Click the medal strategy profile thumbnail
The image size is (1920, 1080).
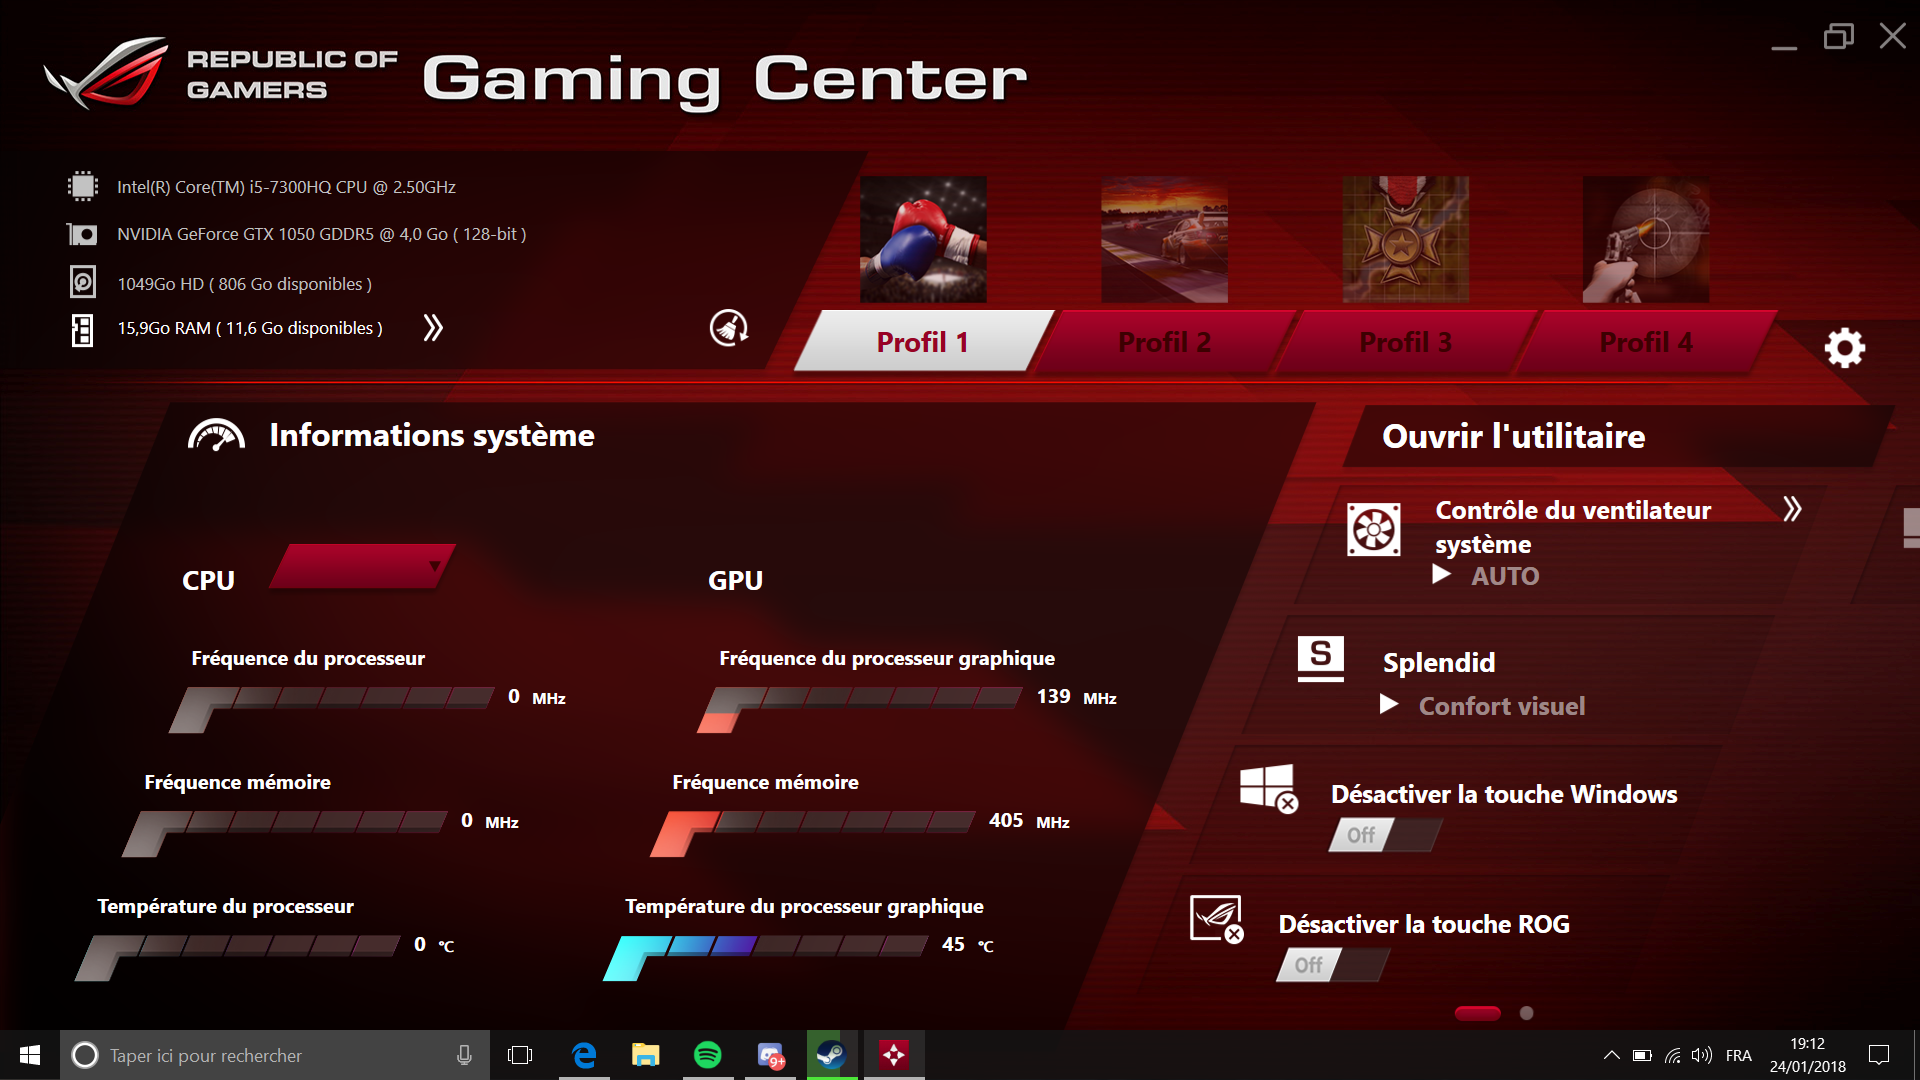pyautogui.click(x=1405, y=239)
